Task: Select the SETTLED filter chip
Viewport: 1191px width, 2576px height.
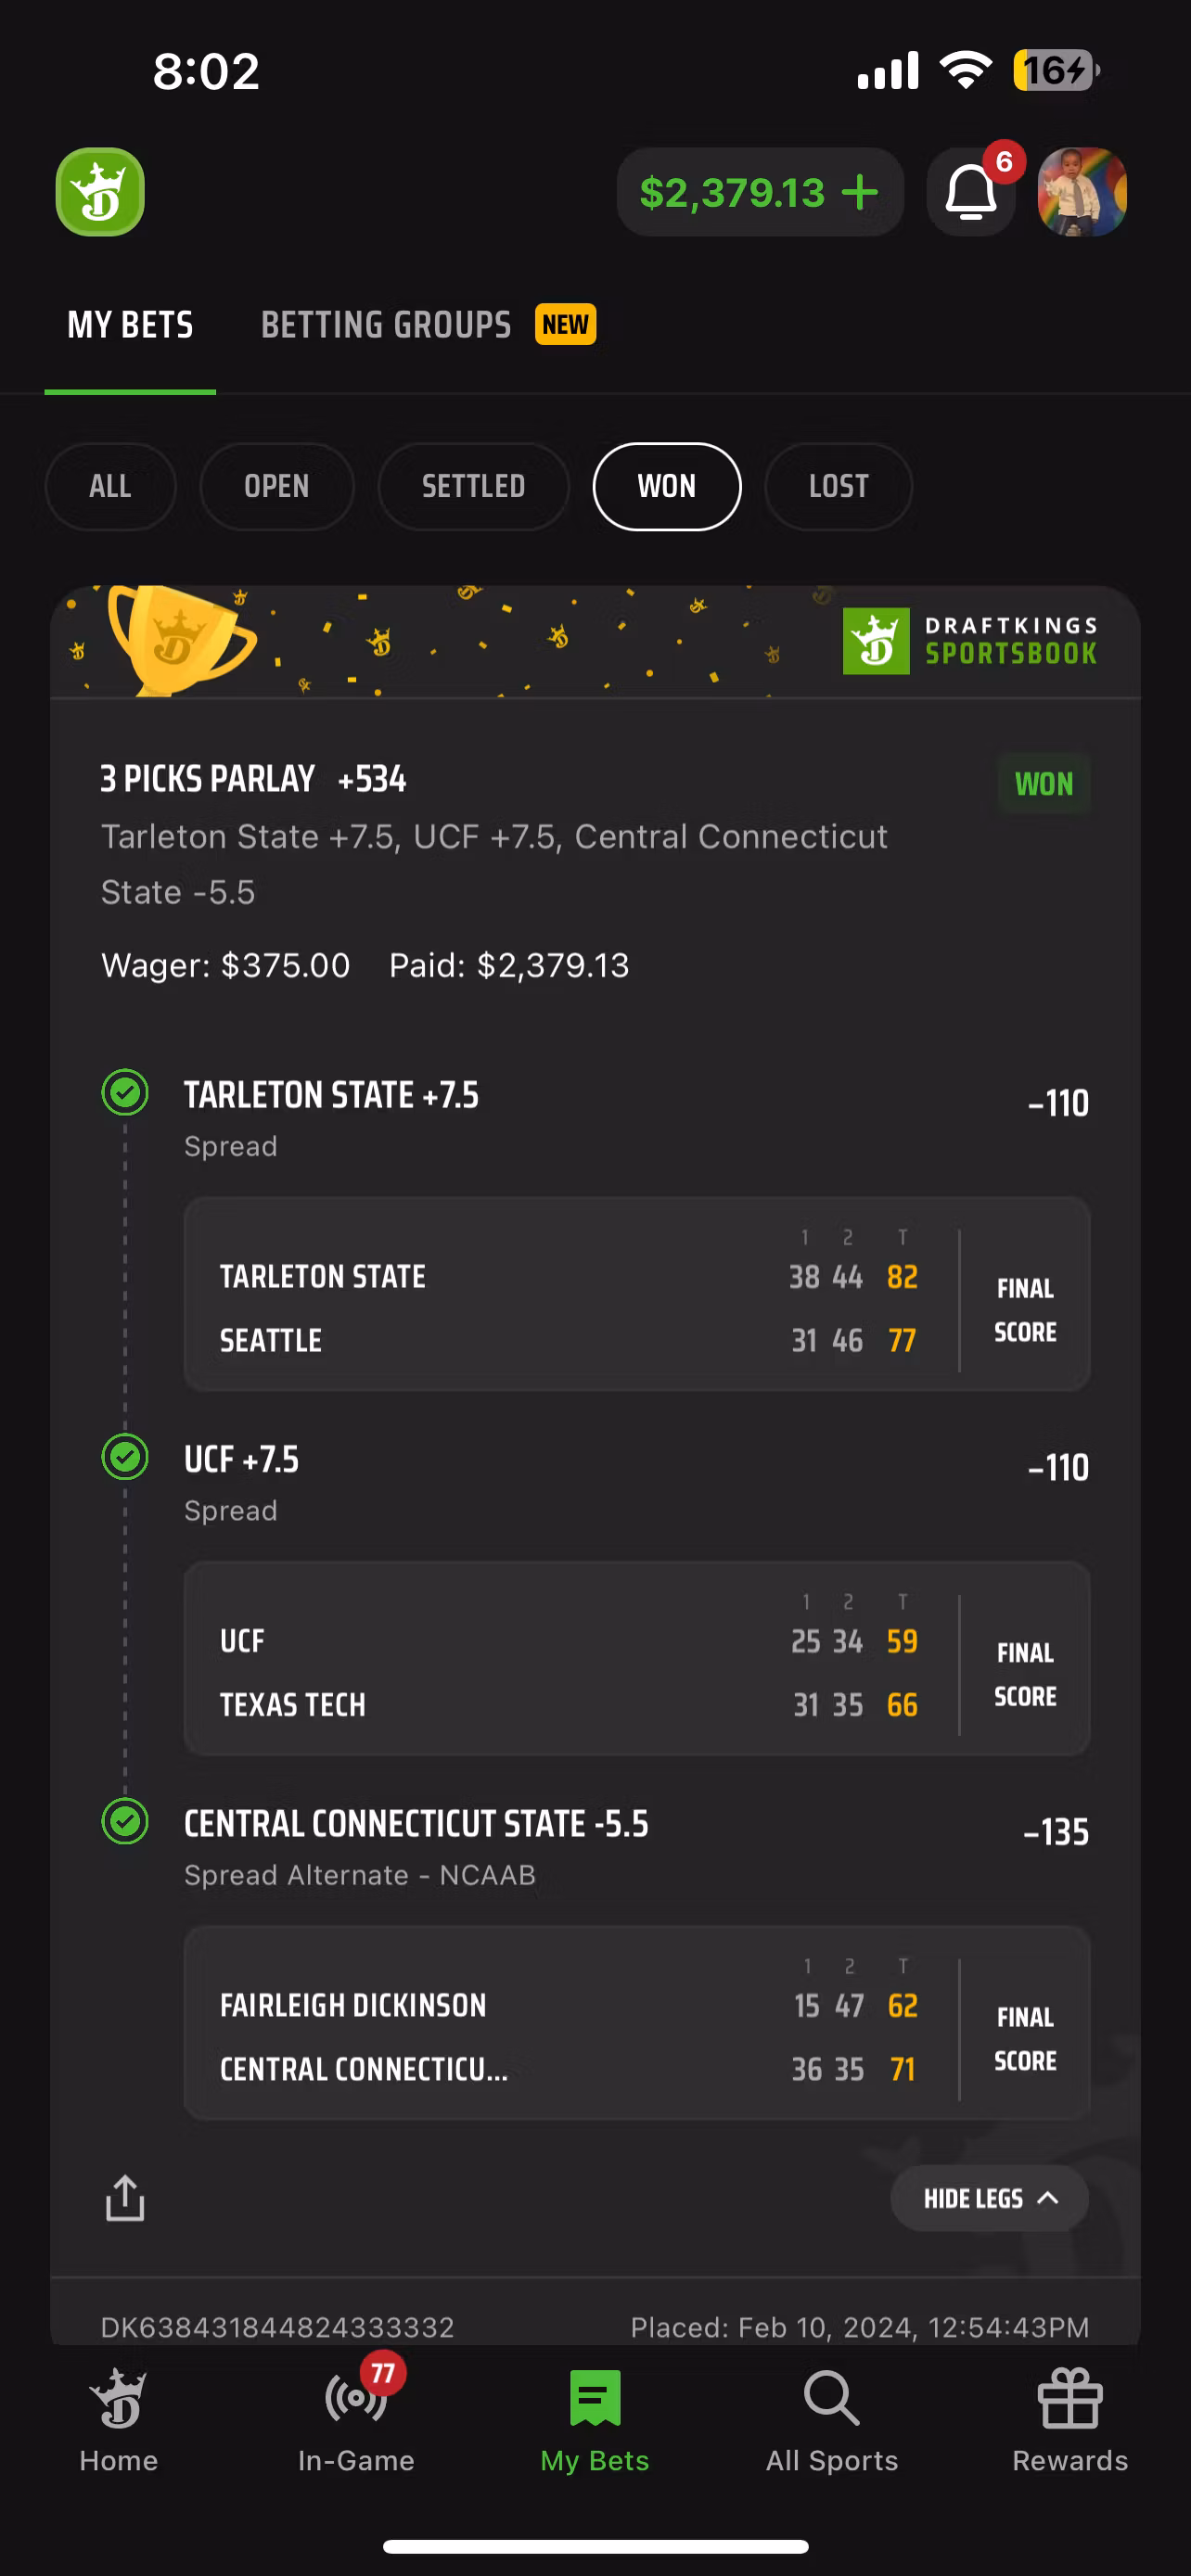Action: click(x=473, y=487)
